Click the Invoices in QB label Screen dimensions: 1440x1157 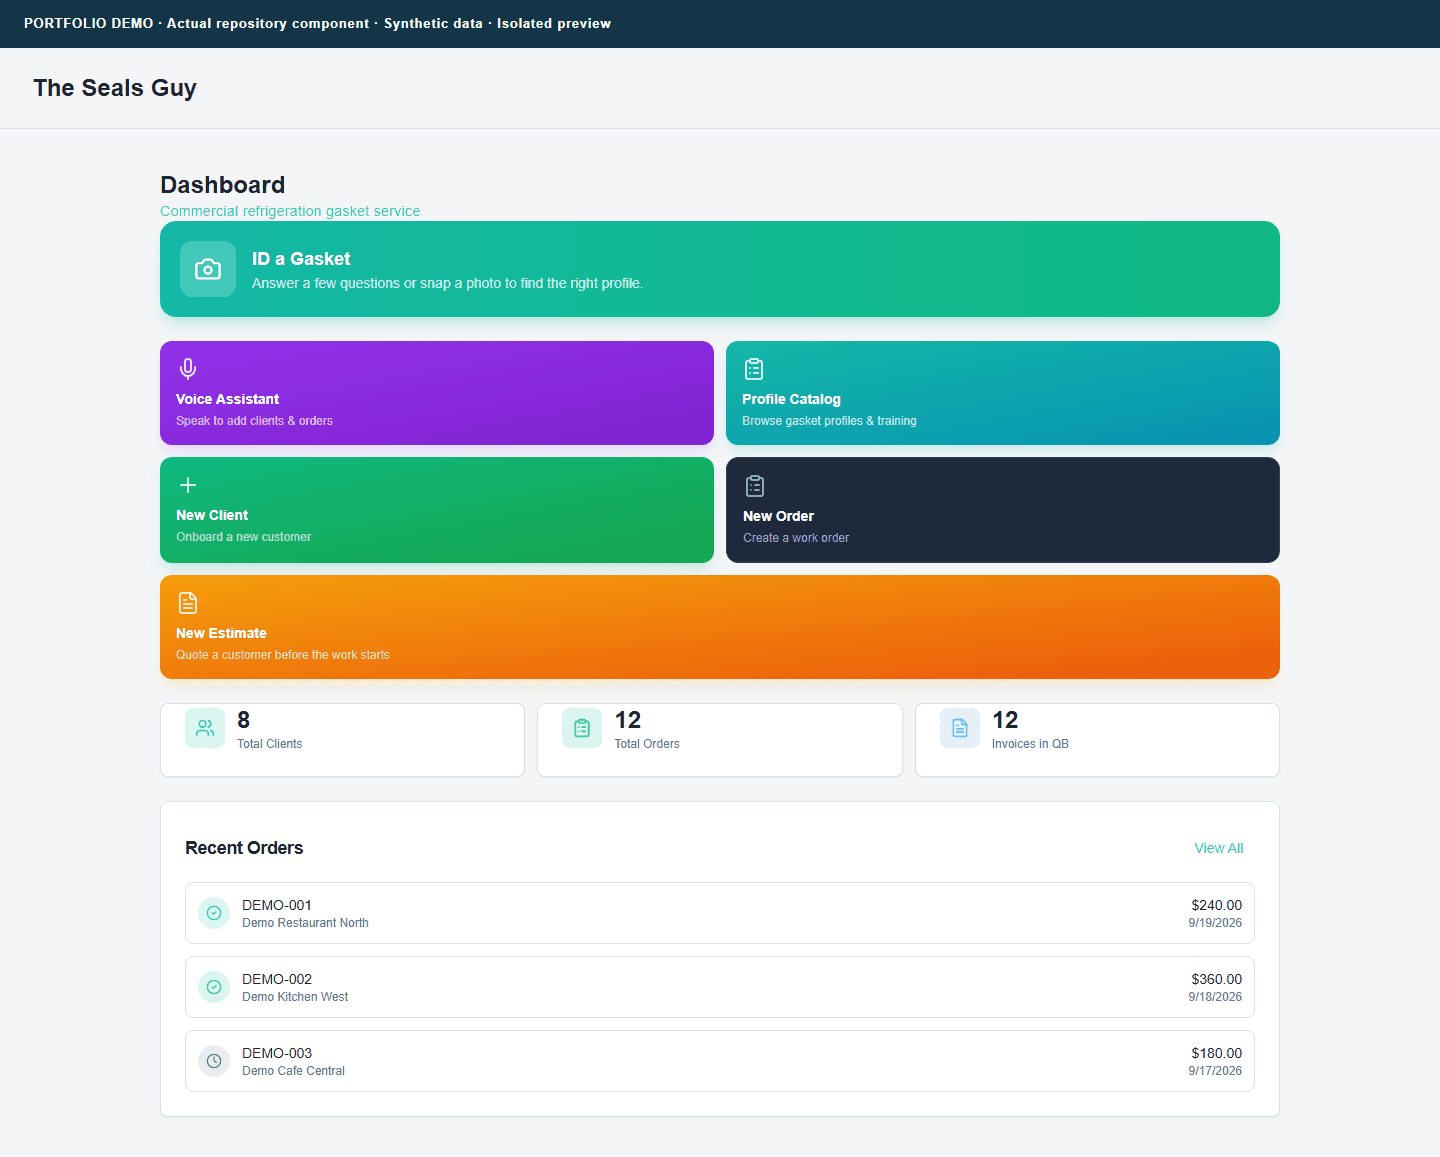[1030, 744]
